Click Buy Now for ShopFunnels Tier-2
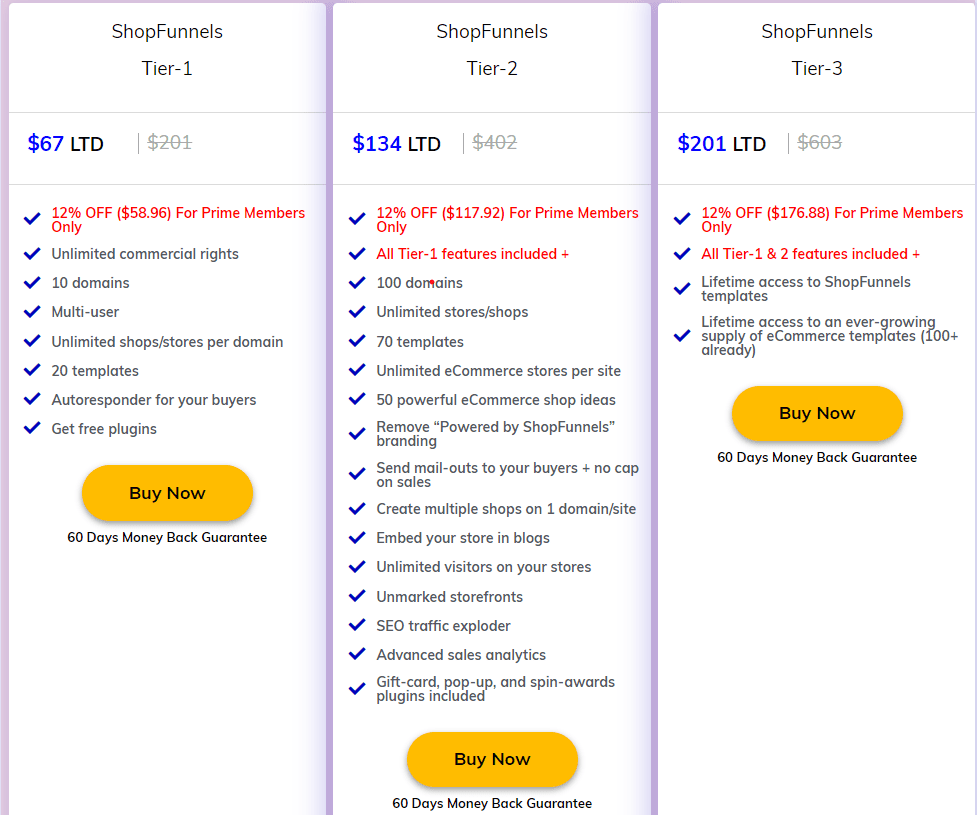This screenshot has width=977, height=815. pyautogui.click(x=492, y=759)
